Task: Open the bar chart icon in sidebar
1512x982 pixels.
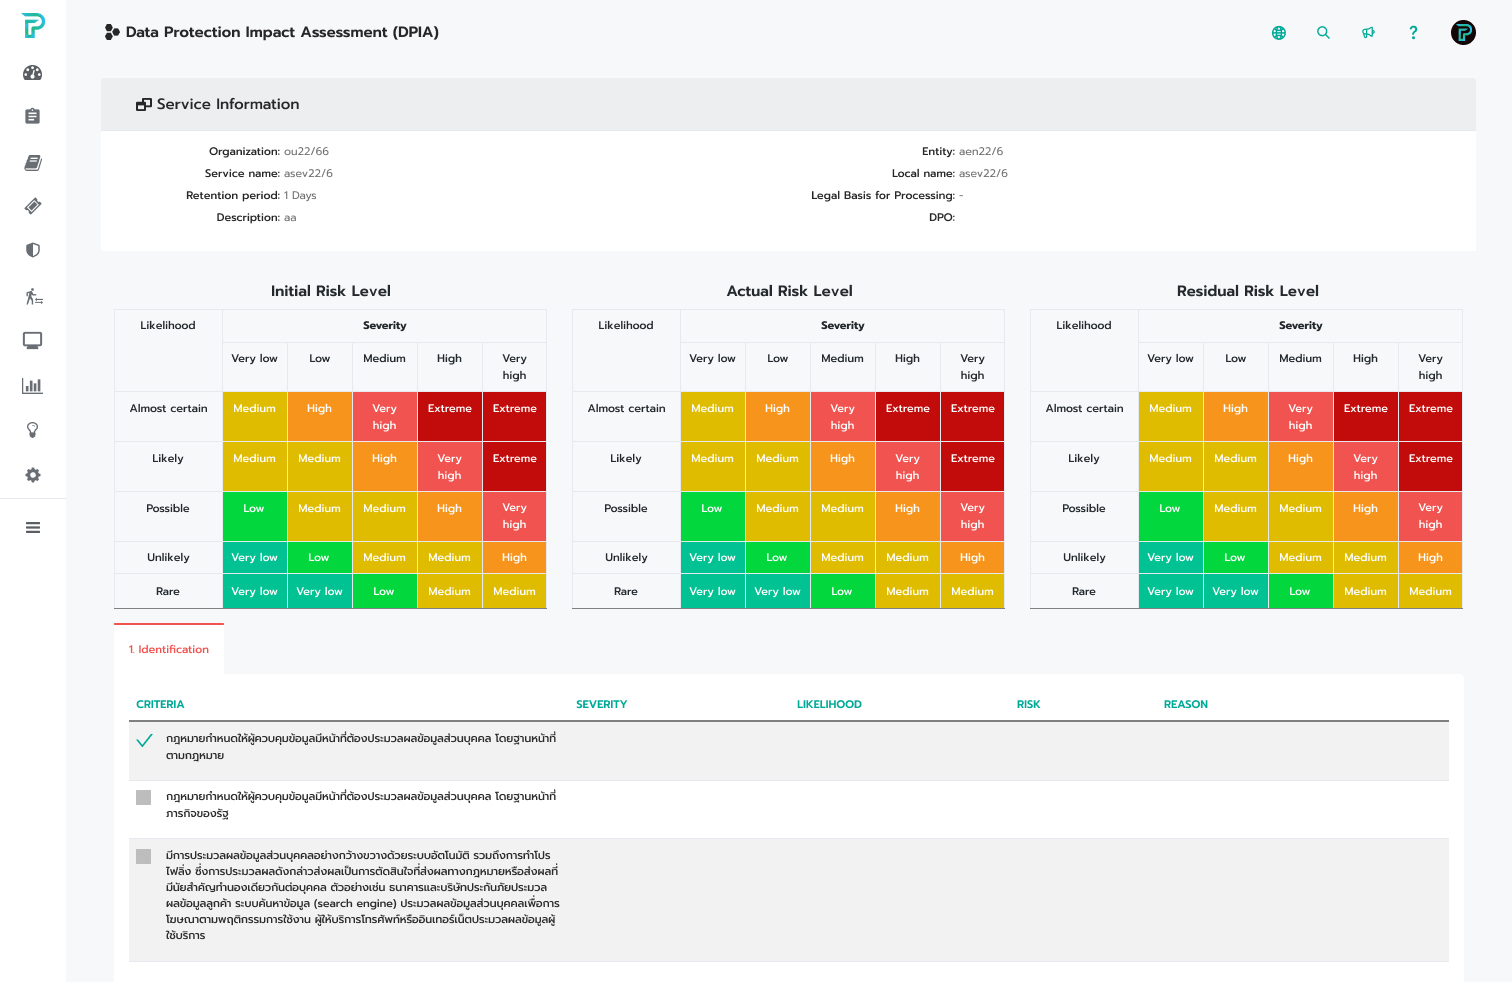Action: (32, 386)
